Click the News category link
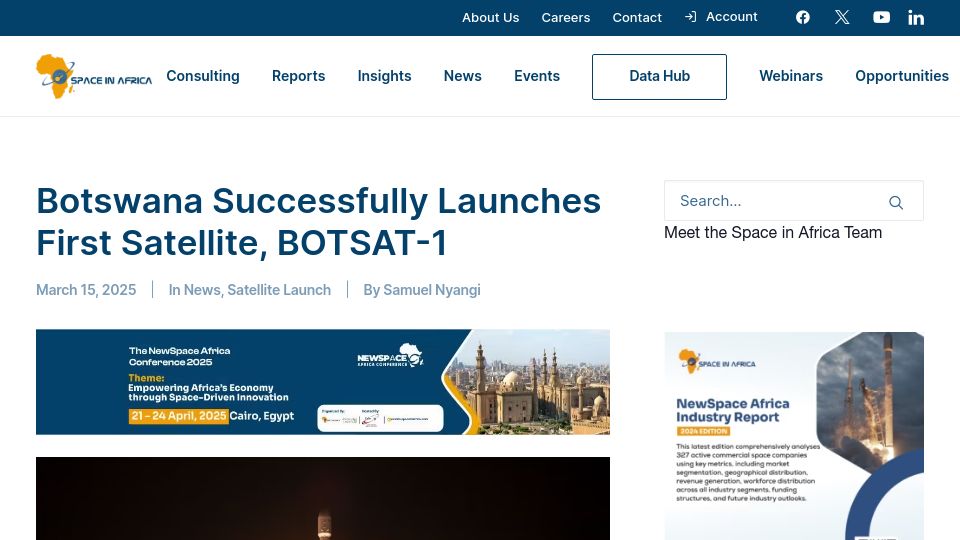The height and width of the screenshot is (540, 960). pos(202,290)
